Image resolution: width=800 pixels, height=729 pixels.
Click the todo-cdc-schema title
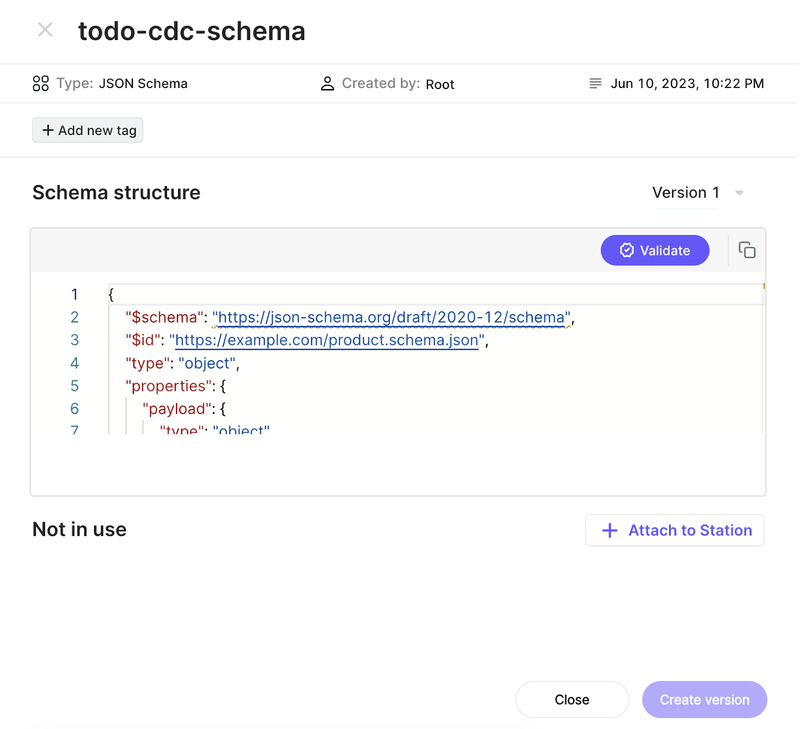click(192, 31)
